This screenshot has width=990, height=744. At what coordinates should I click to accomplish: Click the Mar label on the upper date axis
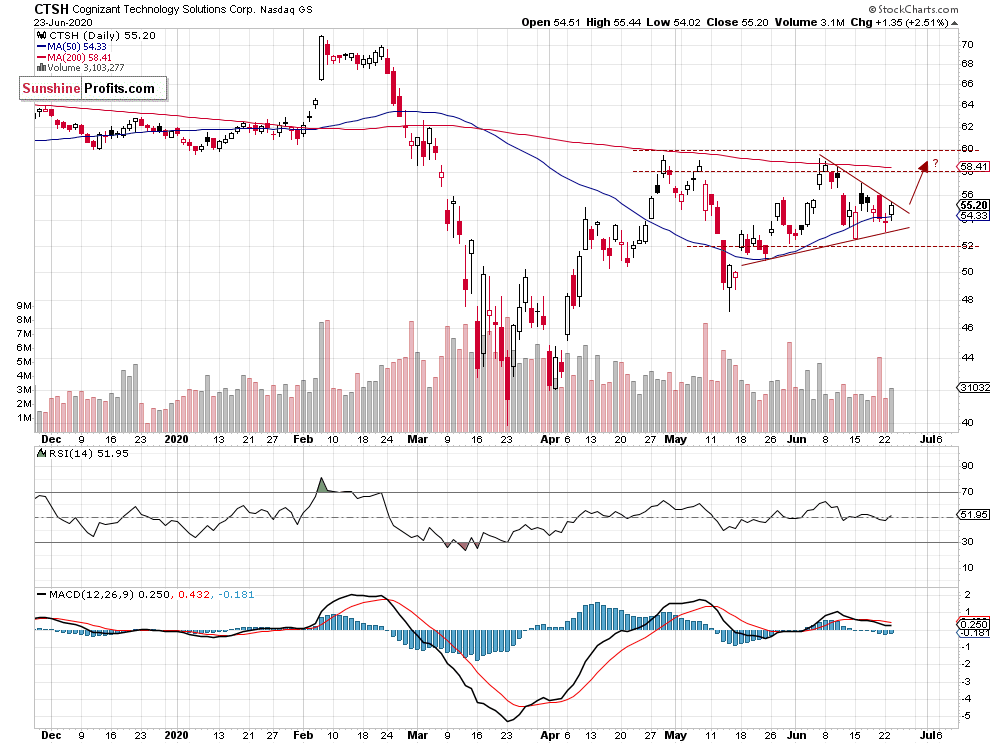coord(417,439)
